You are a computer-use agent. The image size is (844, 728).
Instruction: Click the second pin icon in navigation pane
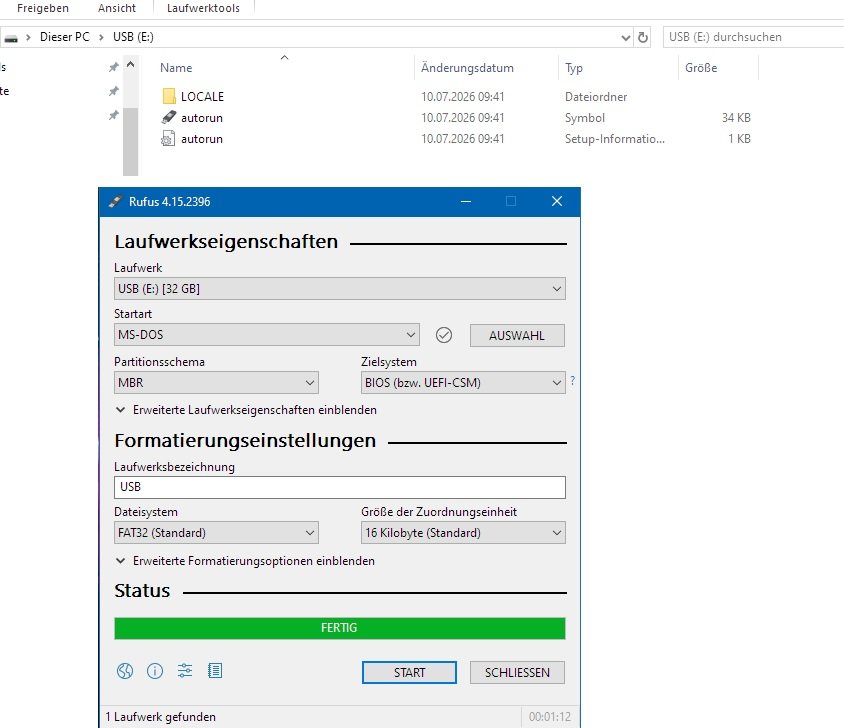point(114,91)
